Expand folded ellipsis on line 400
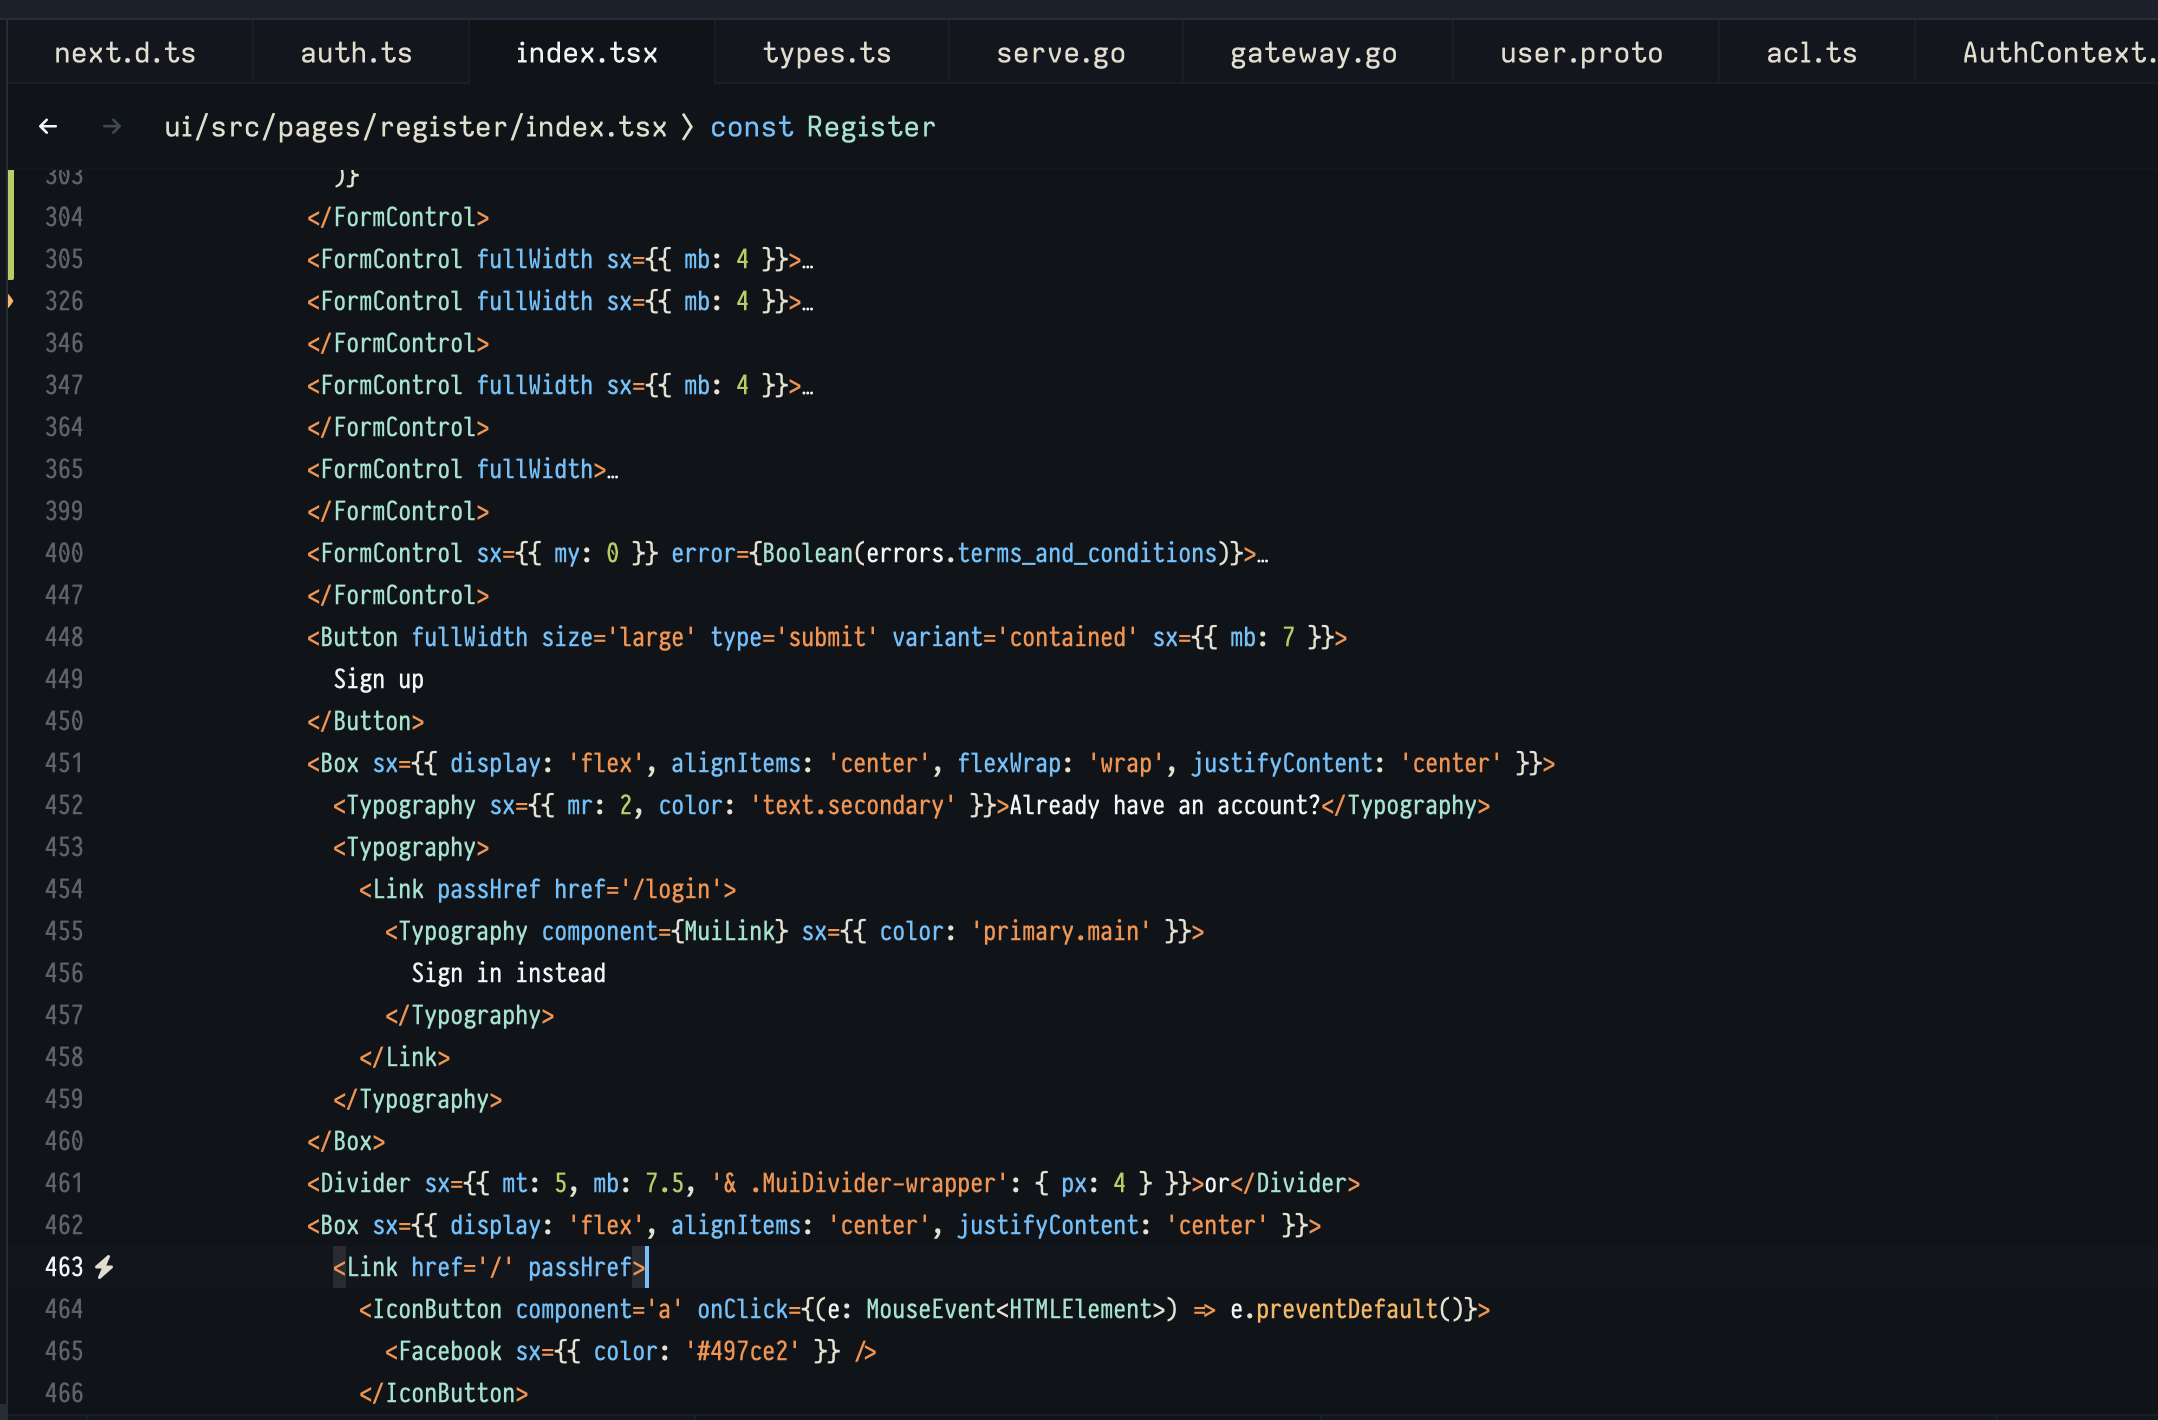Image resolution: width=2158 pixels, height=1420 pixels. coord(1263,554)
